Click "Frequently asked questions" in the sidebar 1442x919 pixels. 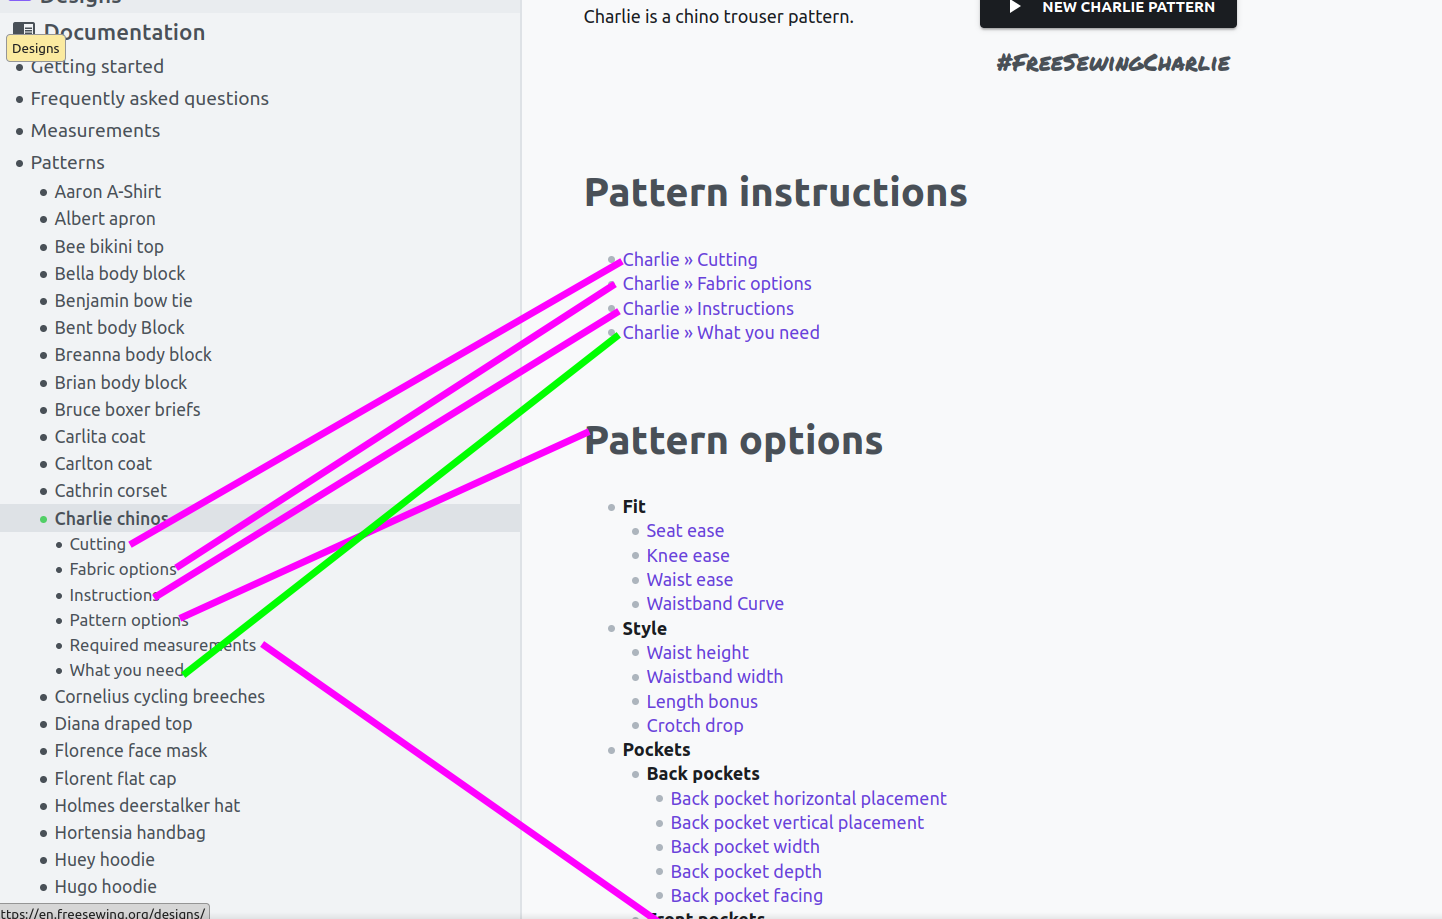(x=149, y=98)
